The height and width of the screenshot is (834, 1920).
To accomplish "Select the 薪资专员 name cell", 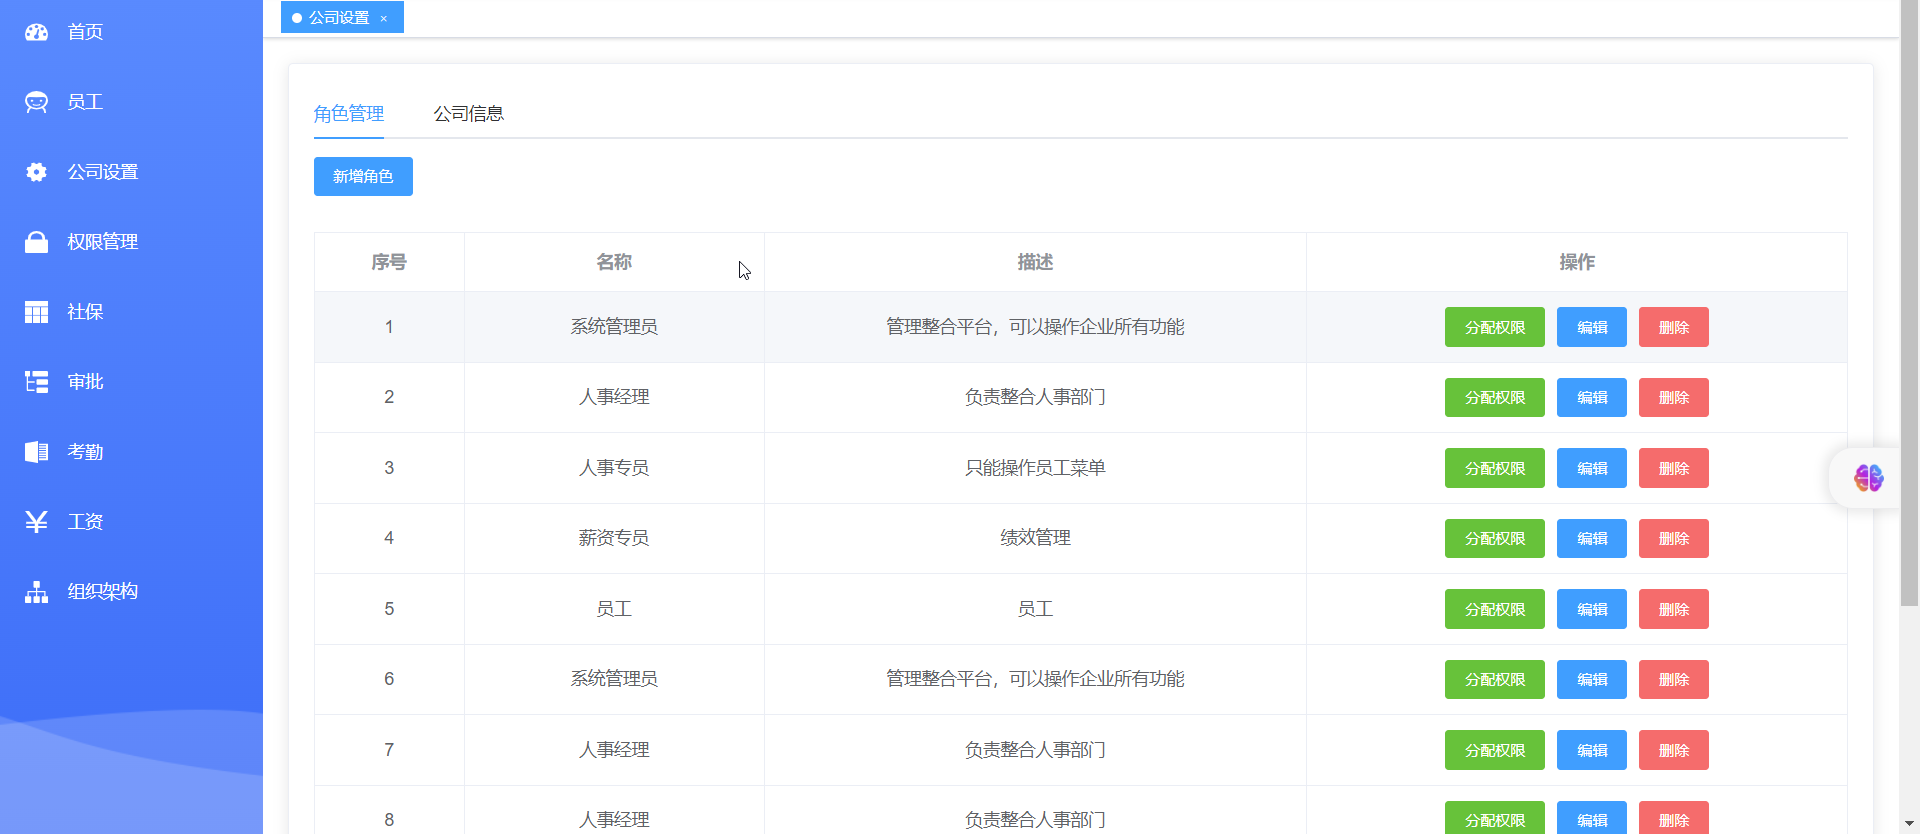I will [614, 538].
